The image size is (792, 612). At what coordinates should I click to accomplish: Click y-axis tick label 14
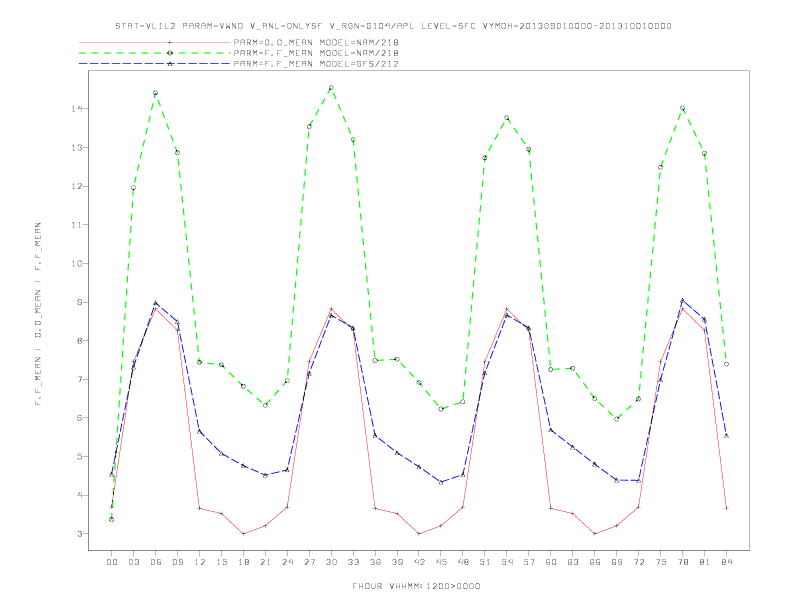[x=77, y=109]
